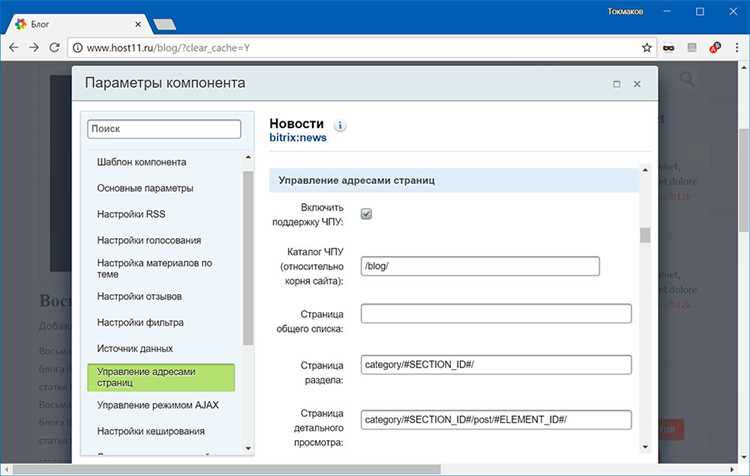Reload the page in browser toolbar

pyautogui.click(x=55, y=48)
